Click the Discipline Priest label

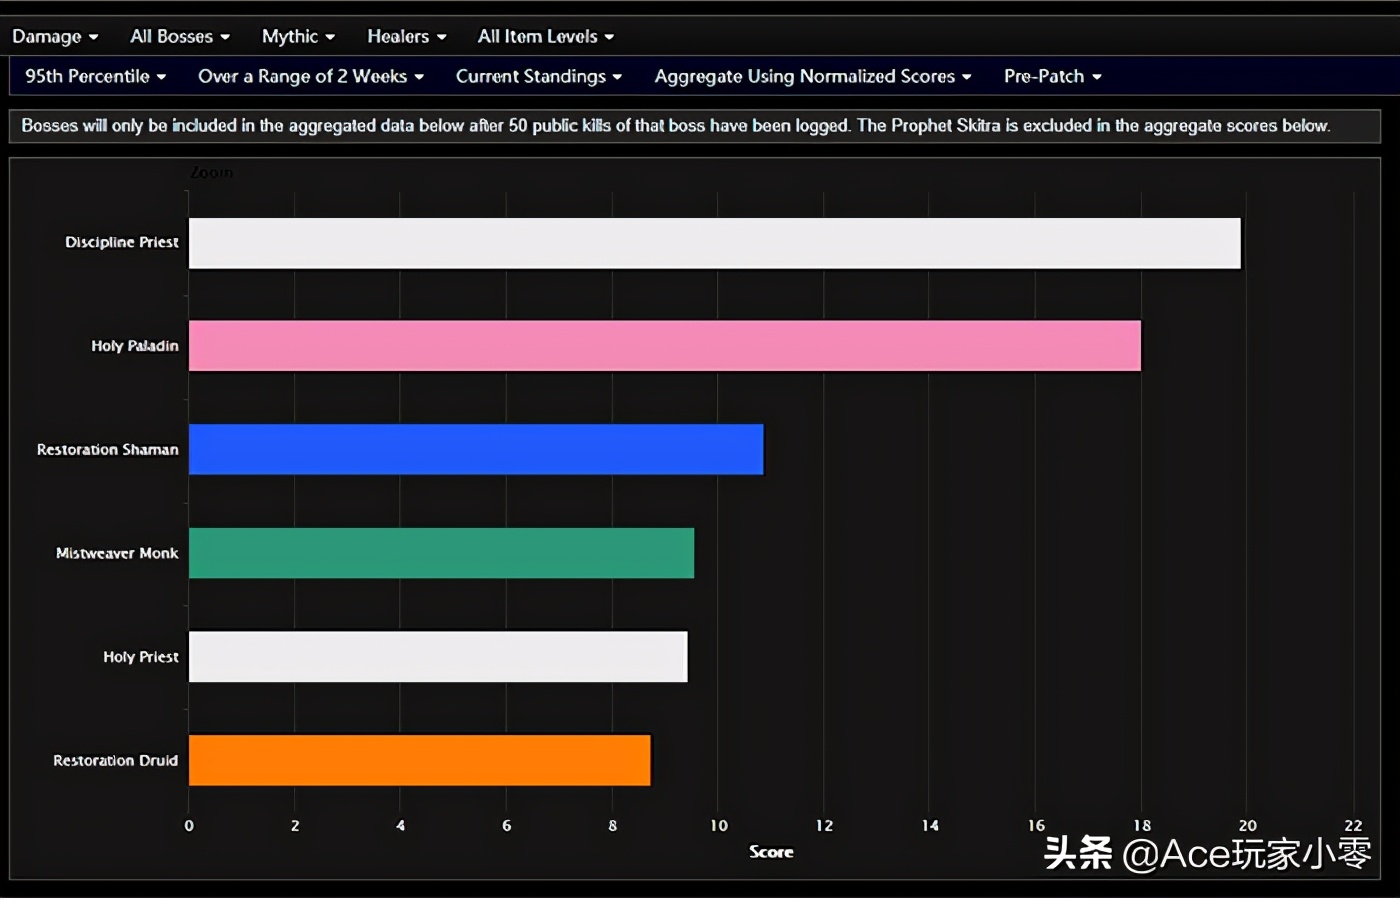[121, 242]
